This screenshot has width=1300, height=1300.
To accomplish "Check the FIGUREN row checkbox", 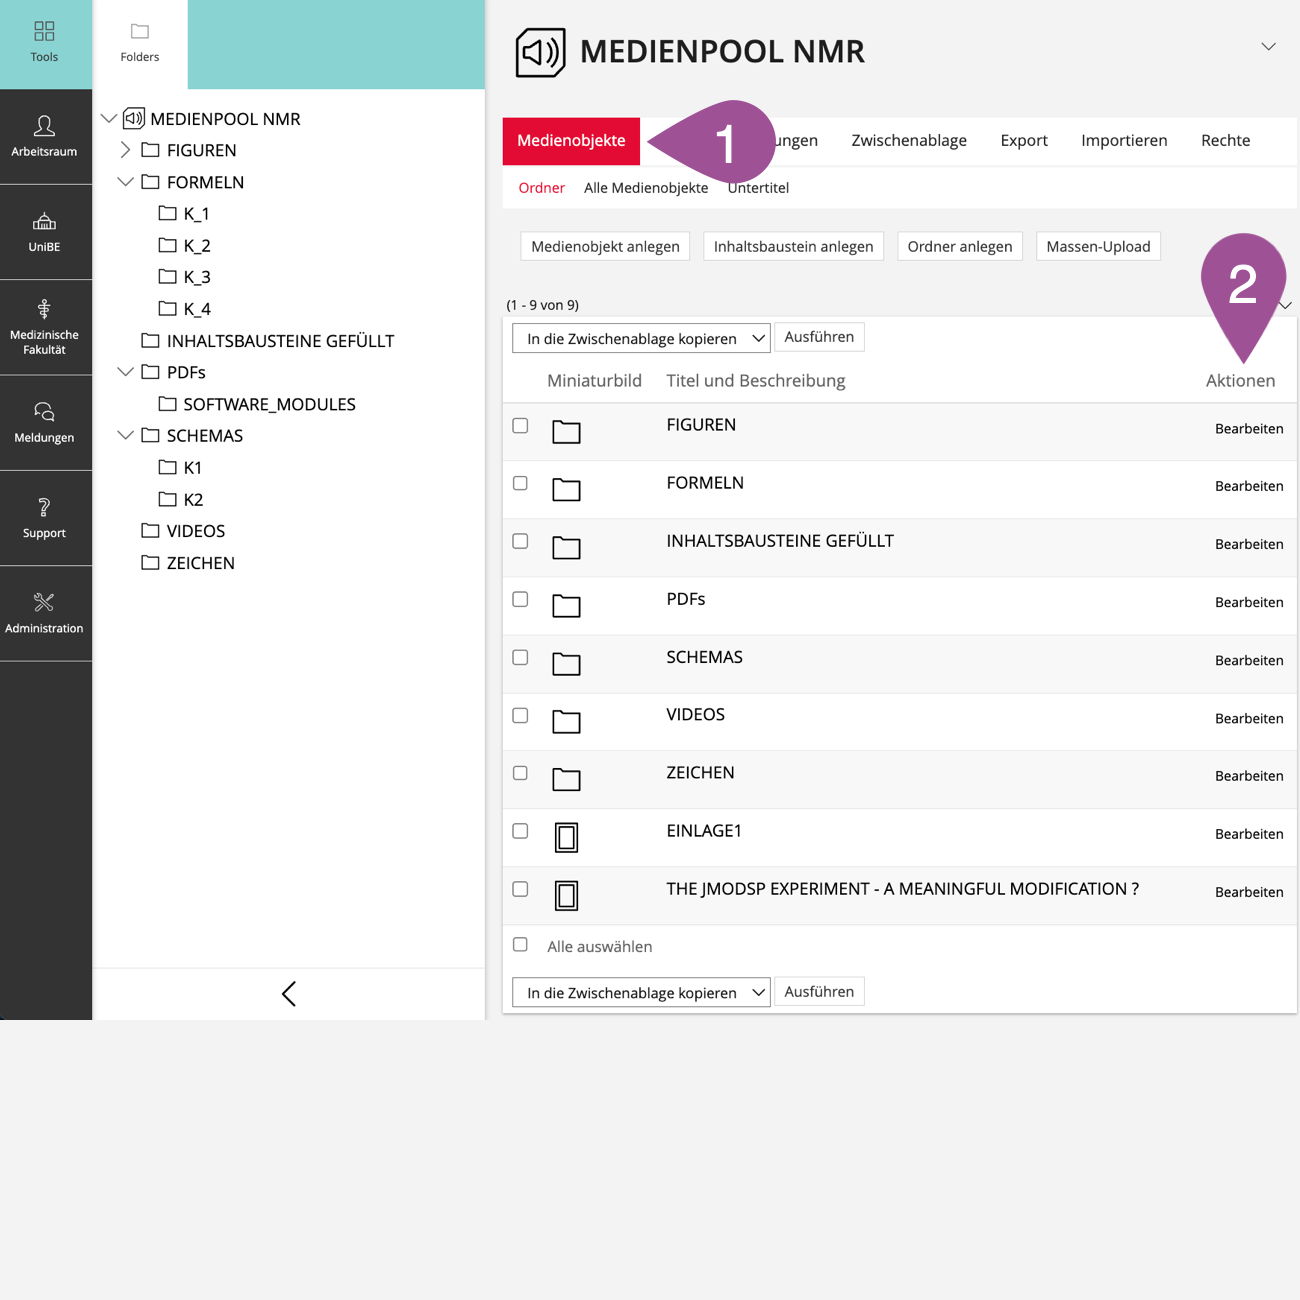I will [520, 425].
